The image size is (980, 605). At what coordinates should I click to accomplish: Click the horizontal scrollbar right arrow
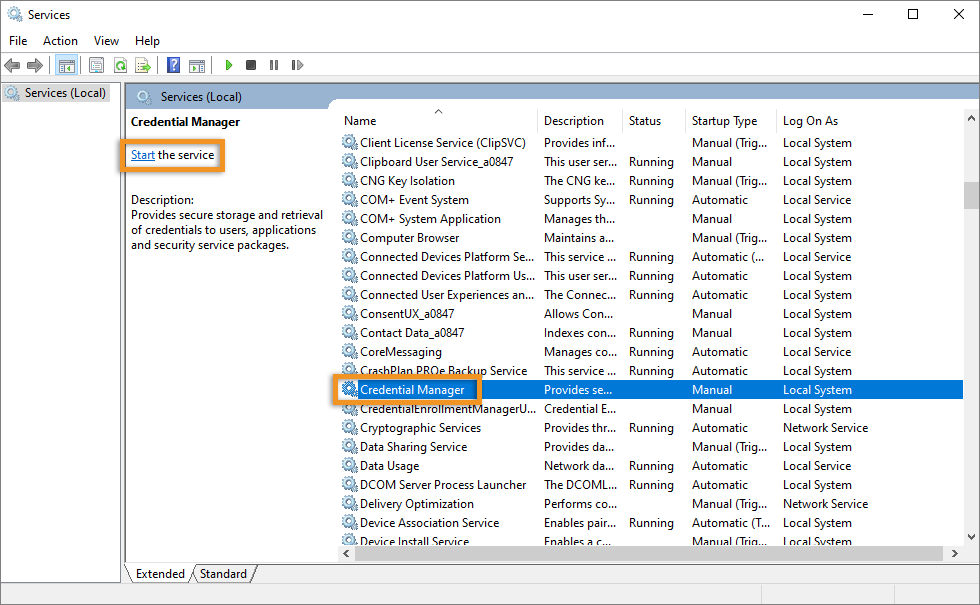[x=951, y=553]
